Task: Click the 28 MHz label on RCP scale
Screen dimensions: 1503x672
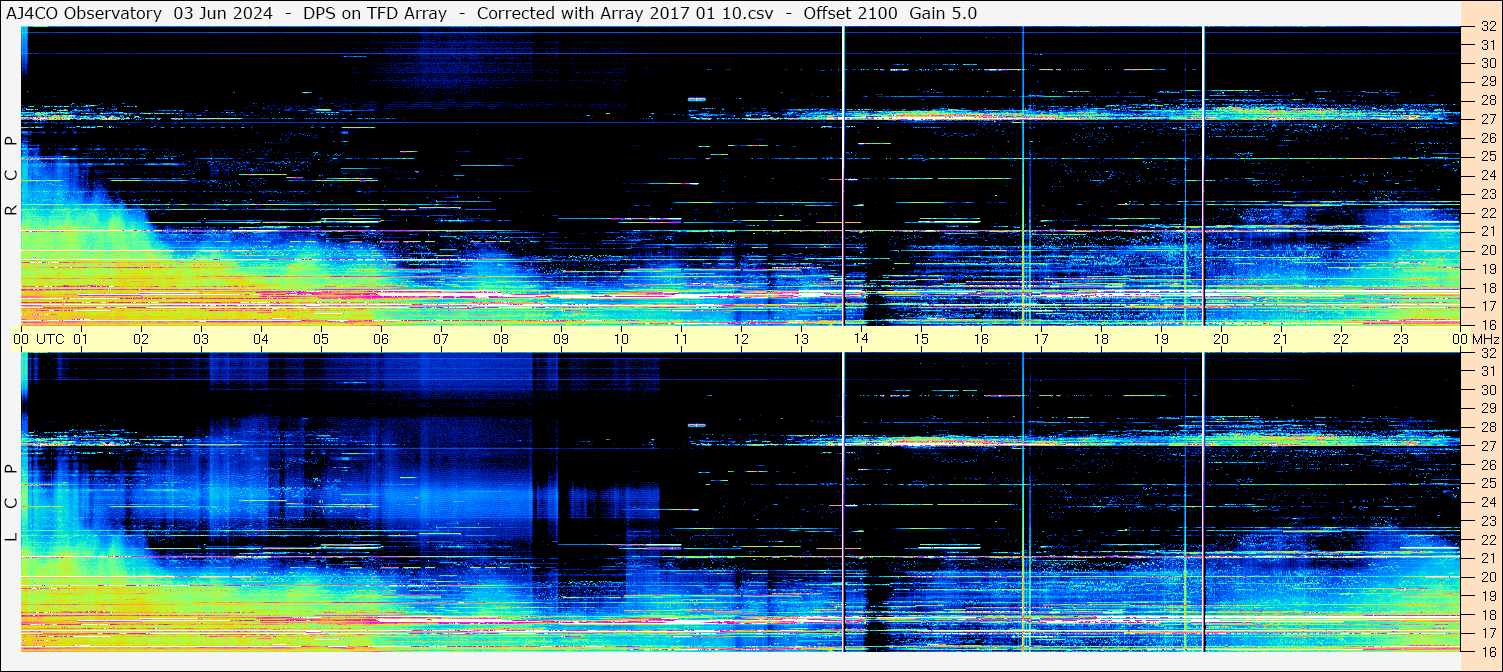Action: tap(1488, 100)
